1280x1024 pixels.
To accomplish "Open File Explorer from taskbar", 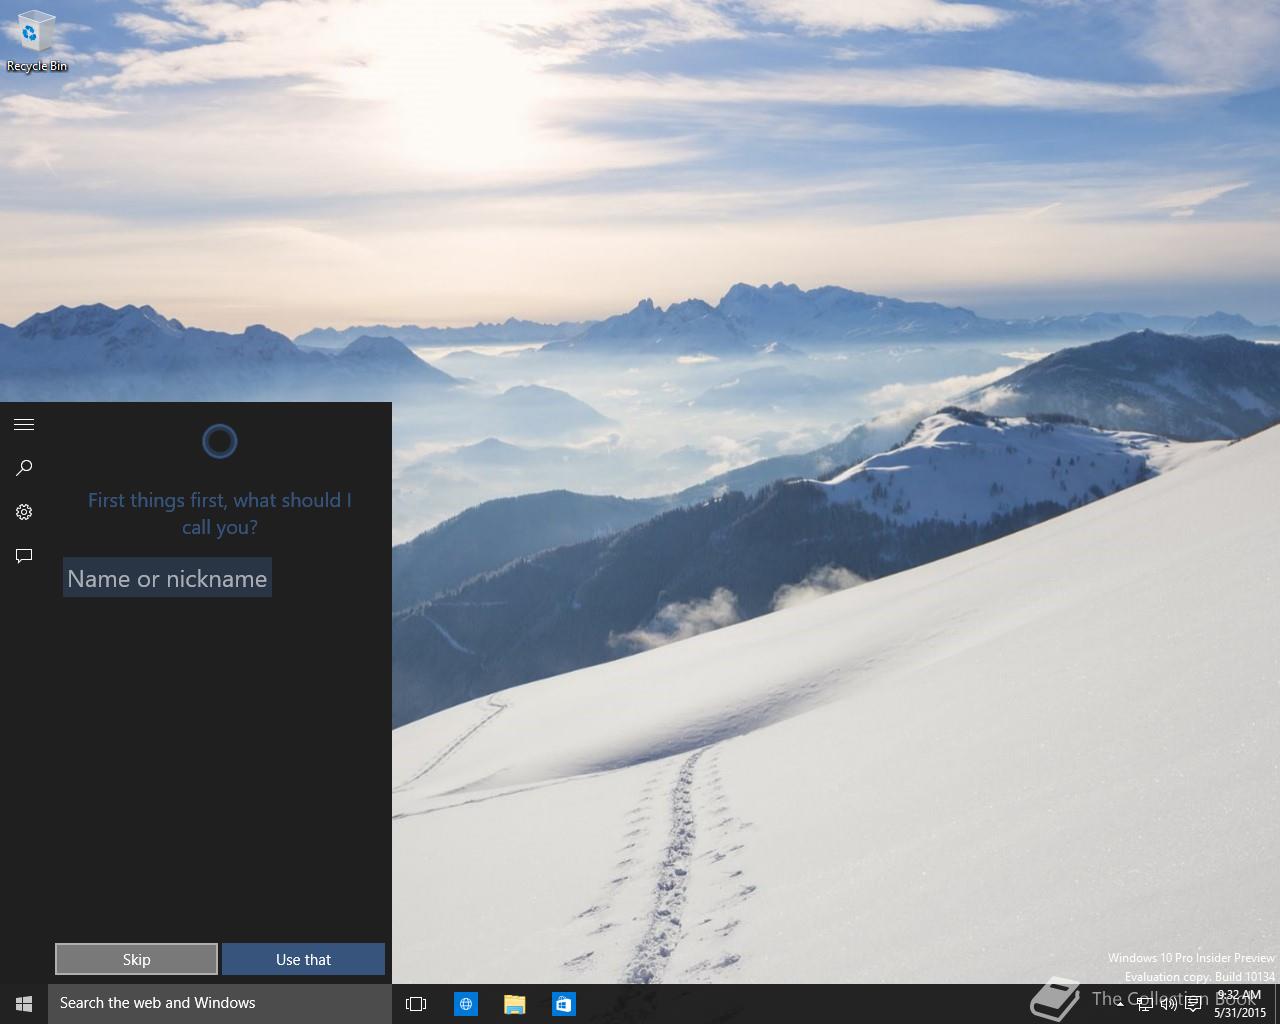I will [514, 1004].
